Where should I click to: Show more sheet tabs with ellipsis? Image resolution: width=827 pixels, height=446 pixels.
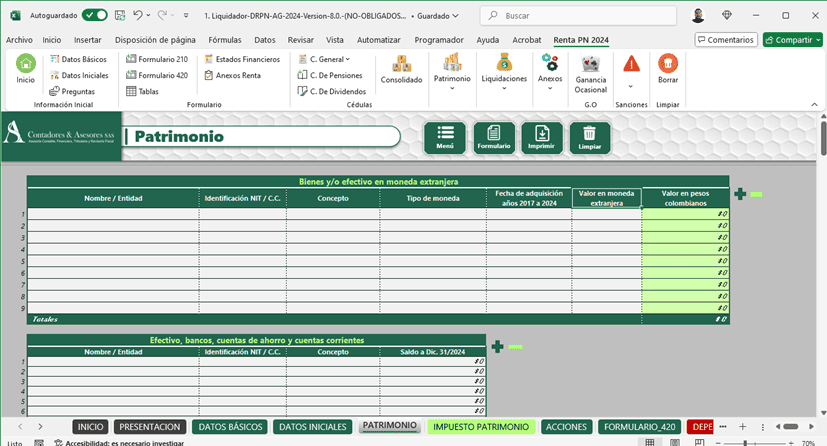coord(723,426)
